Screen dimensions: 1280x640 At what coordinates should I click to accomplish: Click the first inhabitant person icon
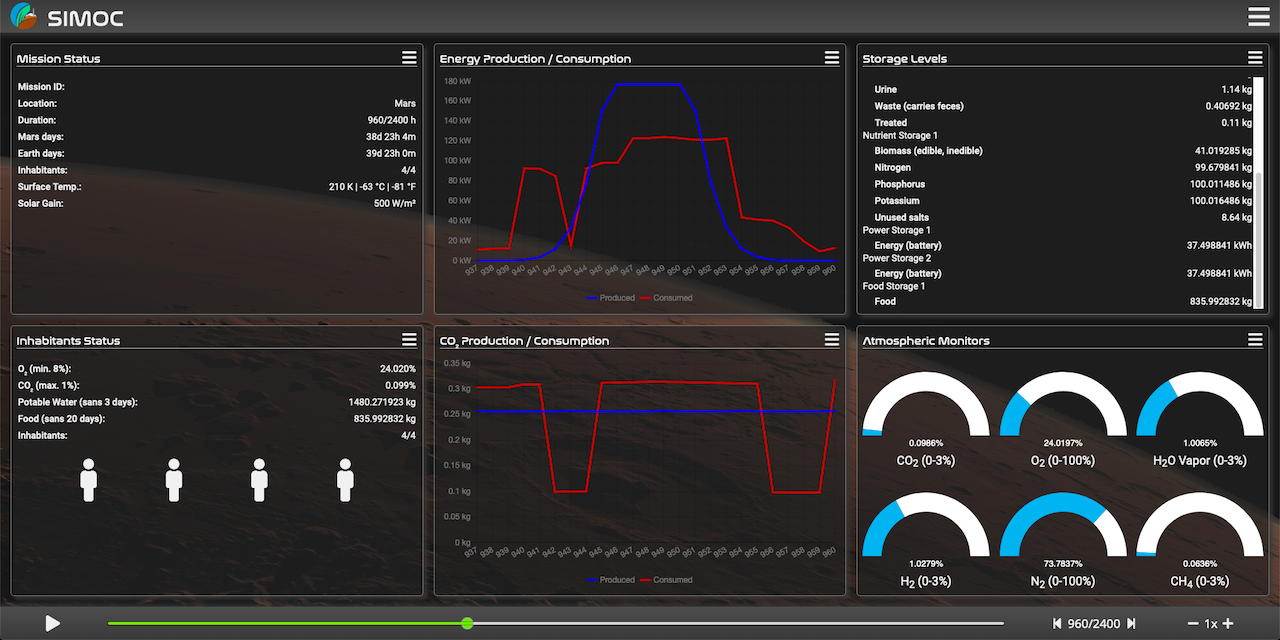point(88,480)
